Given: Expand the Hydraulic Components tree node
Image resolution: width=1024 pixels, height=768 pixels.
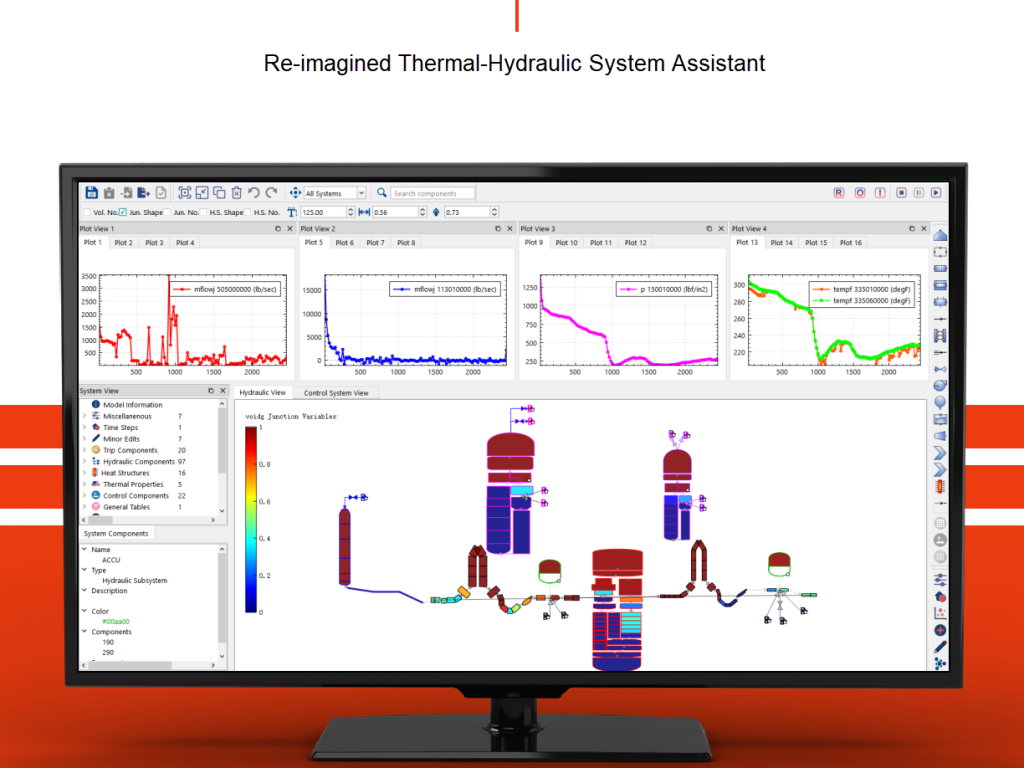Looking at the screenshot, I should [84, 462].
